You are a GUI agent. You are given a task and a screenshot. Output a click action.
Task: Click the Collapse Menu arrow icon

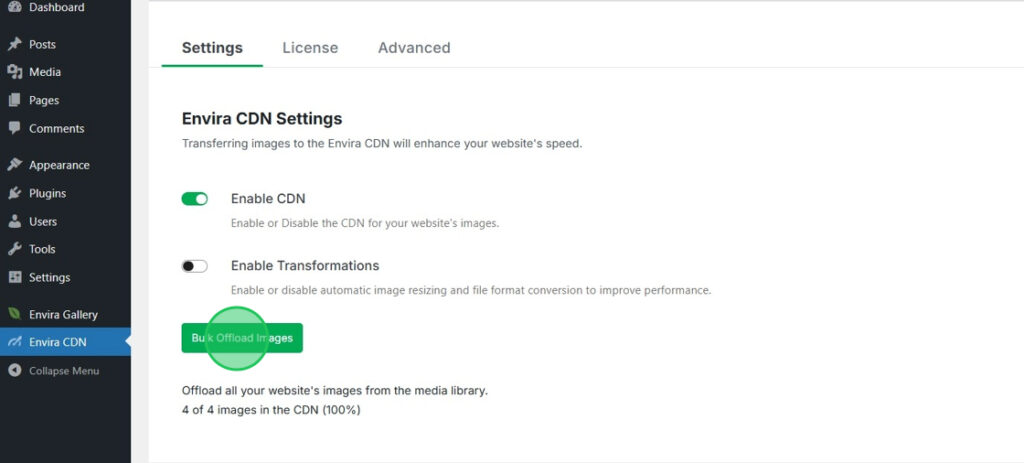(14, 370)
